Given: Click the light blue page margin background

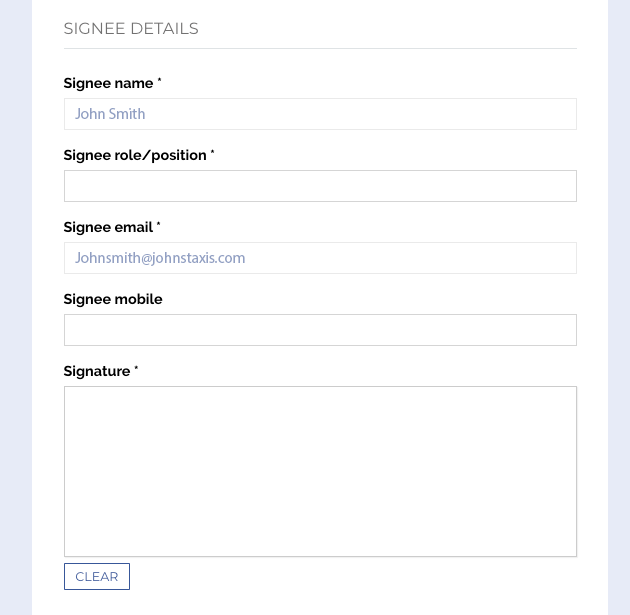Looking at the screenshot, I should [x=15, y=300].
